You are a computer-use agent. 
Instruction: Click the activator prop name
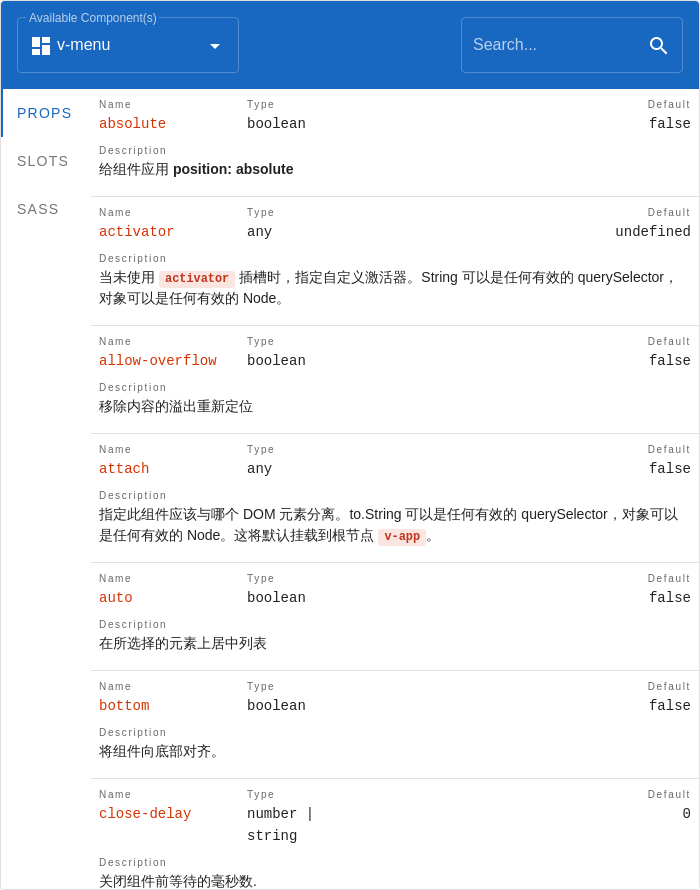(138, 231)
